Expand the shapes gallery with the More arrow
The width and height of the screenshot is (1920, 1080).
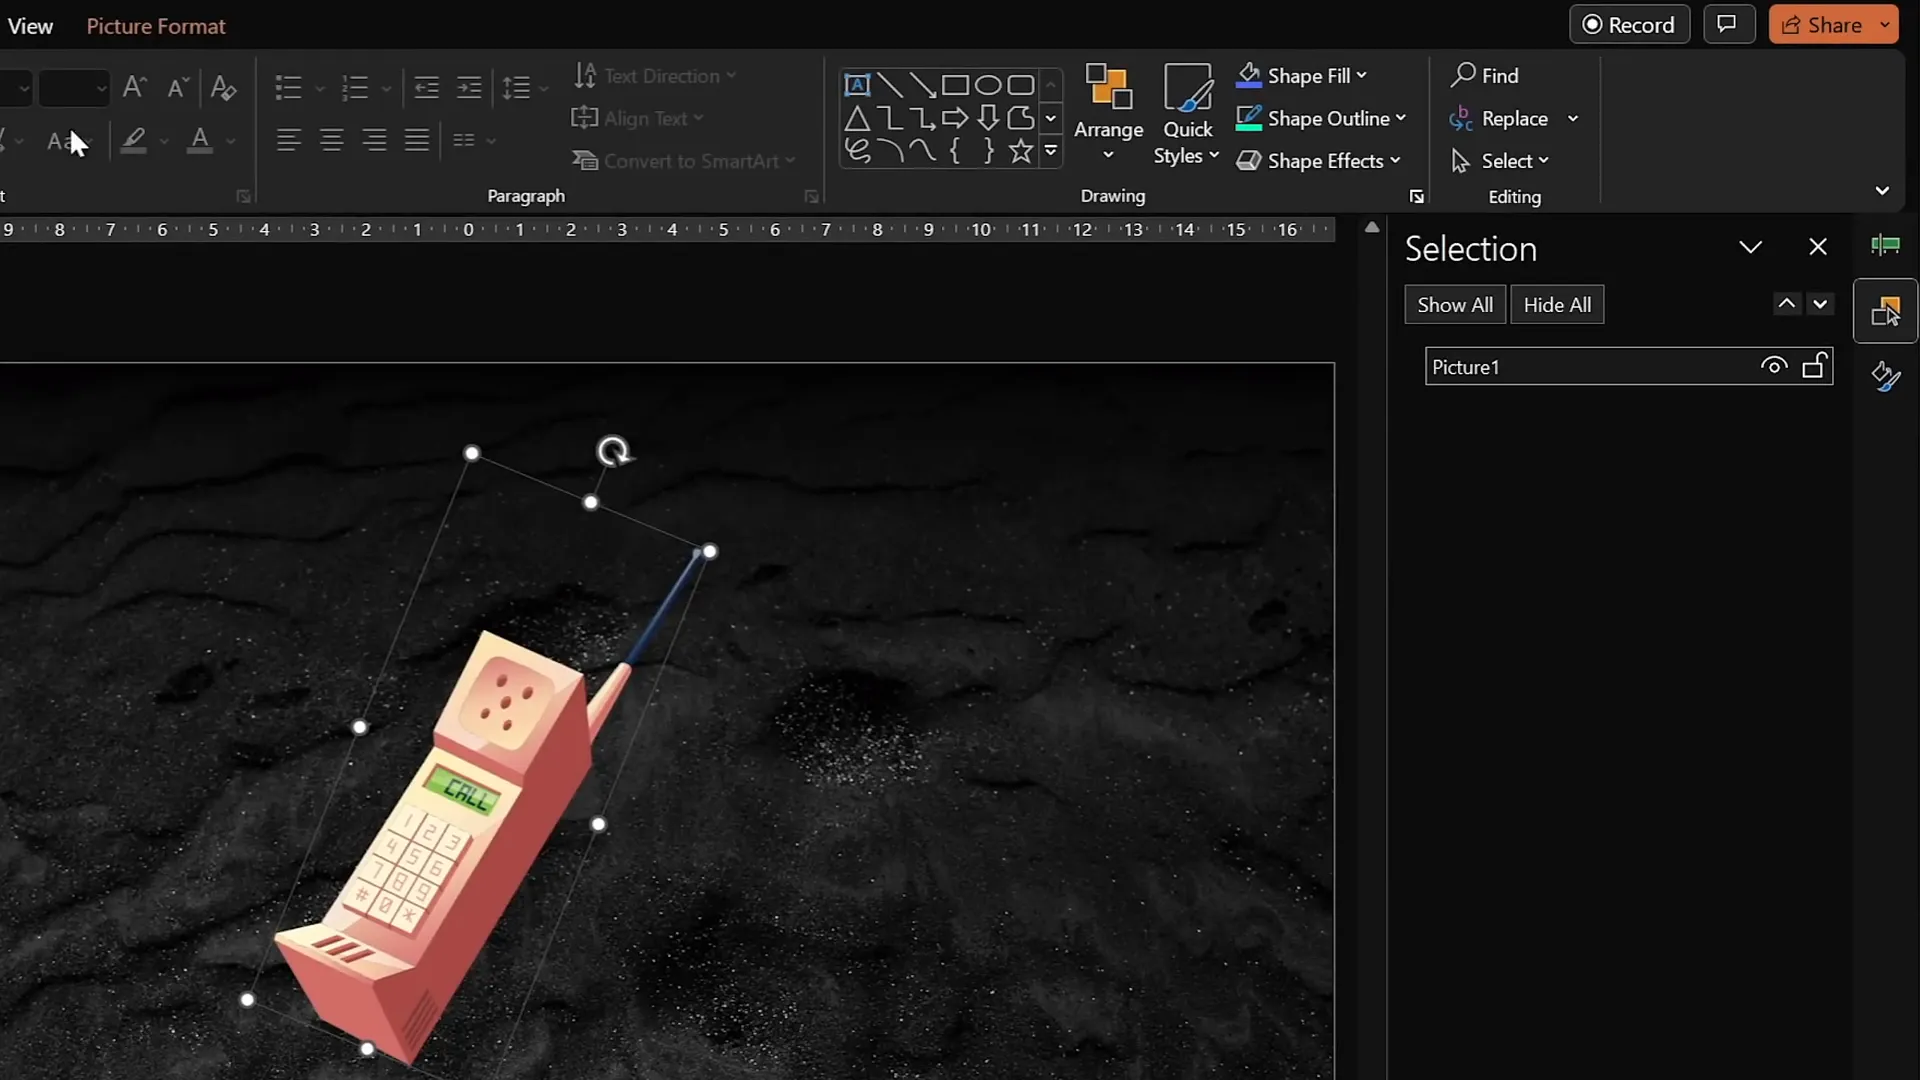click(x=1051, y=152)
